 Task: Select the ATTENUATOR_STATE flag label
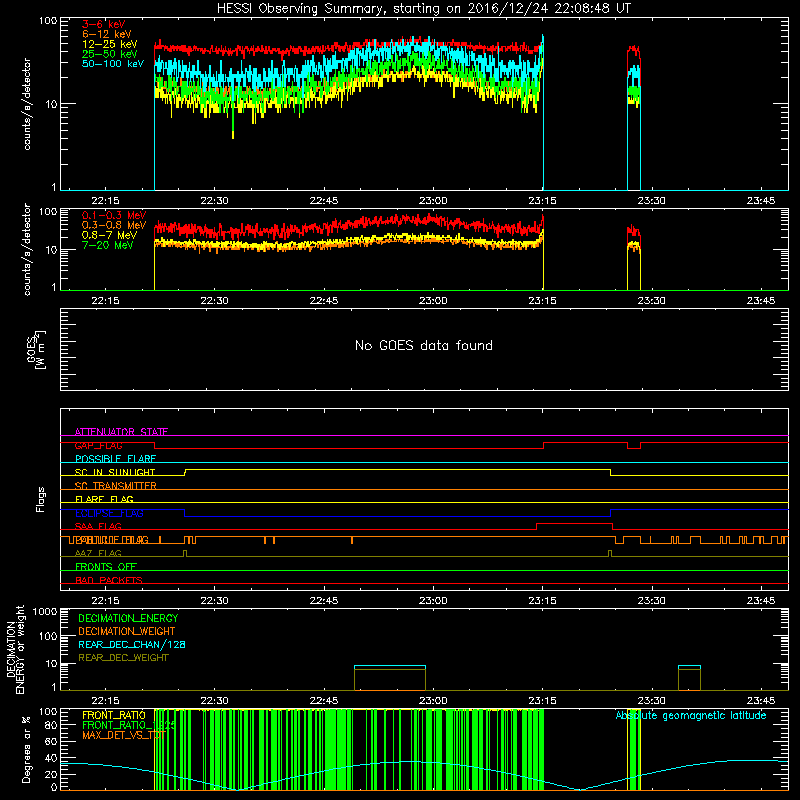[x=121, y=432]
